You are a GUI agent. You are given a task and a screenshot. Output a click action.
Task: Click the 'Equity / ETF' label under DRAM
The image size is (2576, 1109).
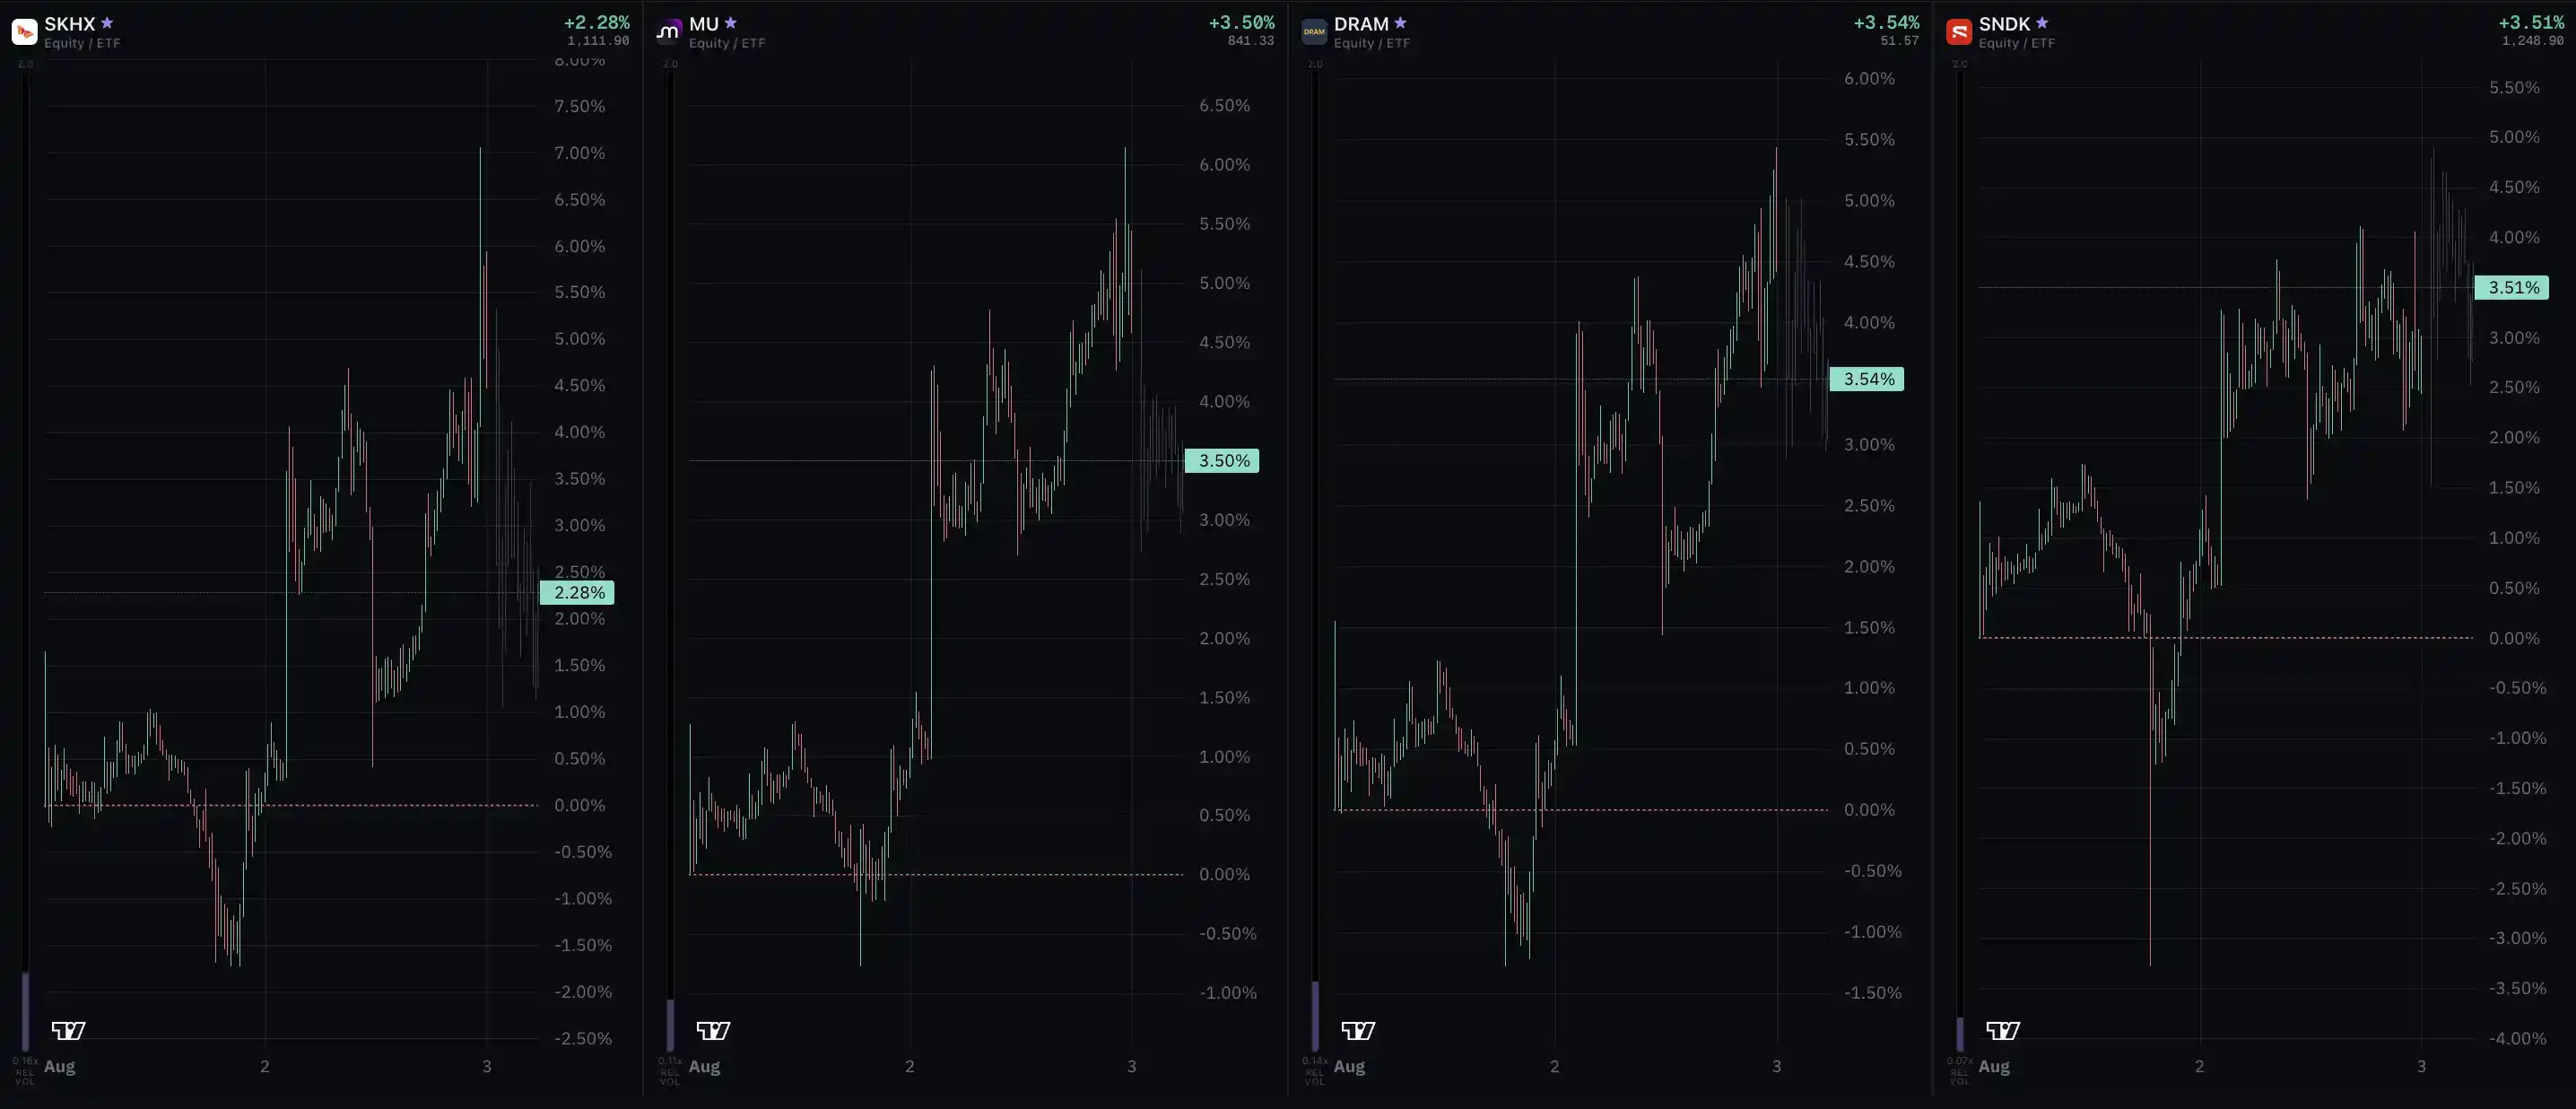(x=1372, y=43)
